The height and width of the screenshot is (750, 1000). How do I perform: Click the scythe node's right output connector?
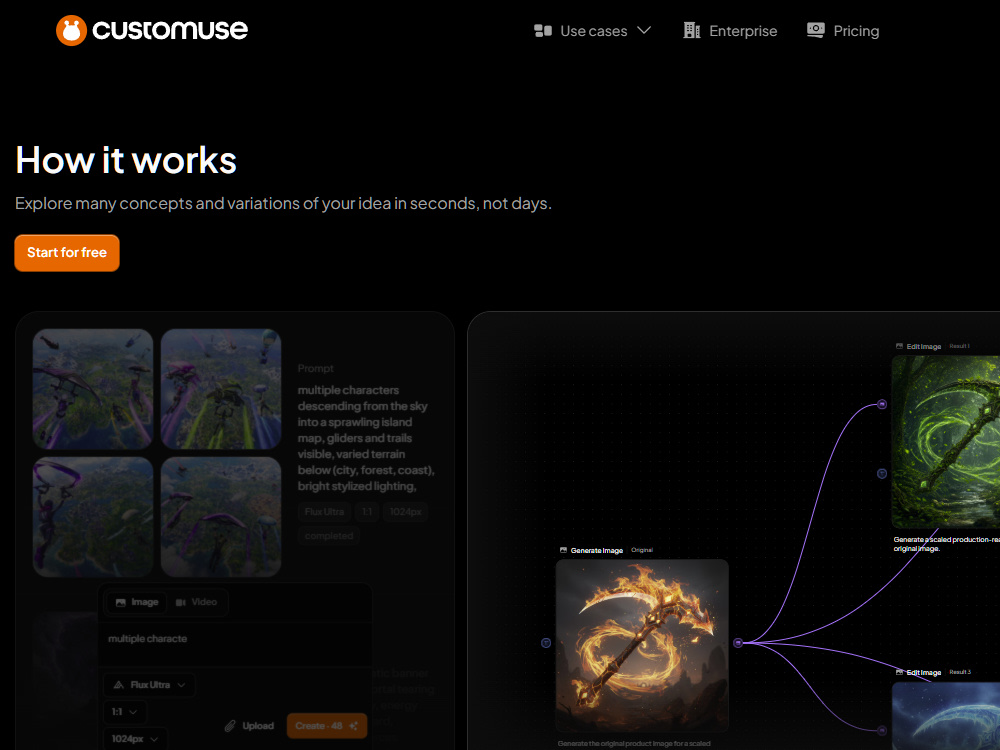click(x=738, y=643)
